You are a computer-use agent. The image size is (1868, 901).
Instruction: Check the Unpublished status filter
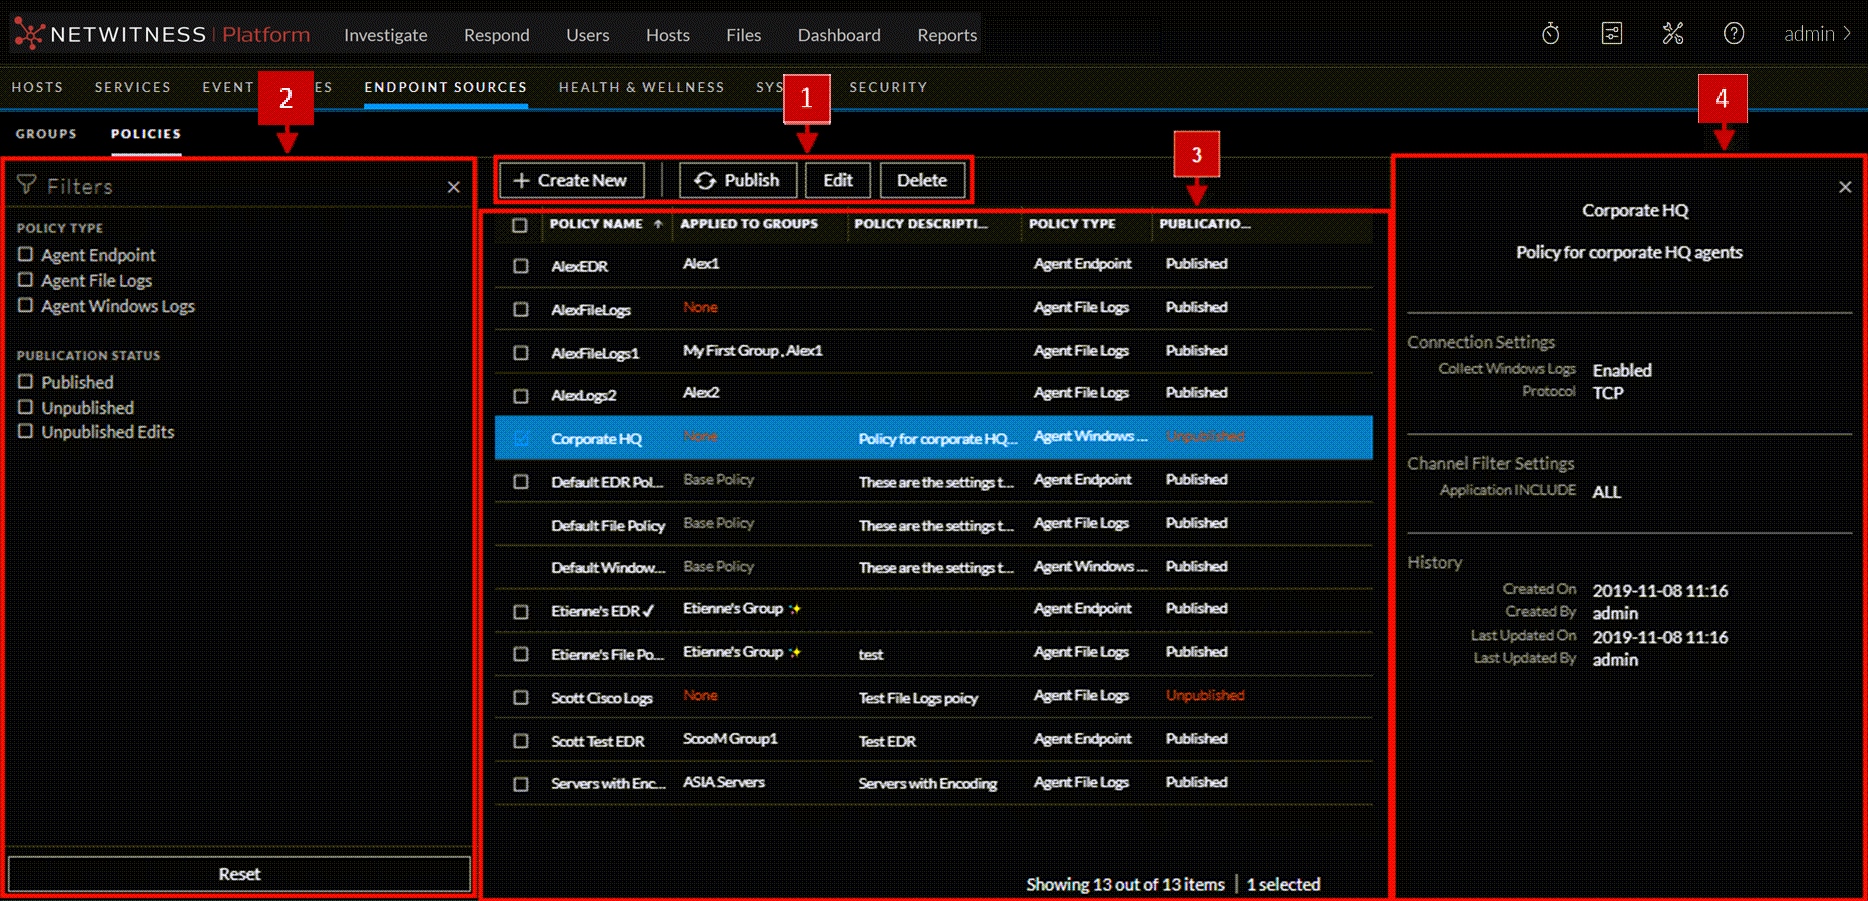(x=26, y=407)
